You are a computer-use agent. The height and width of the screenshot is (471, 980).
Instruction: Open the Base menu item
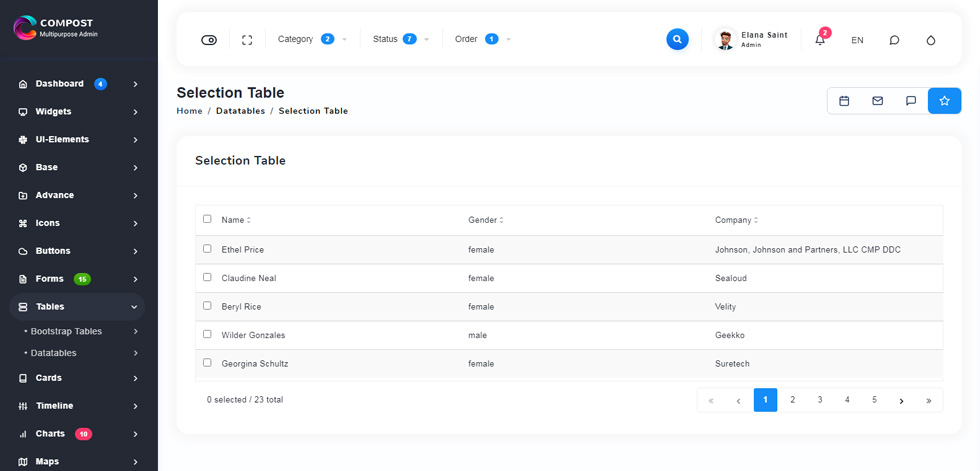[78, 167]
